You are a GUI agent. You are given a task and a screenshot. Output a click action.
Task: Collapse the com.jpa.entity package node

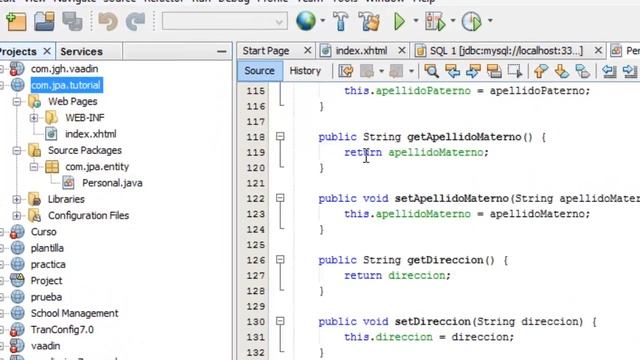[34, 167]
